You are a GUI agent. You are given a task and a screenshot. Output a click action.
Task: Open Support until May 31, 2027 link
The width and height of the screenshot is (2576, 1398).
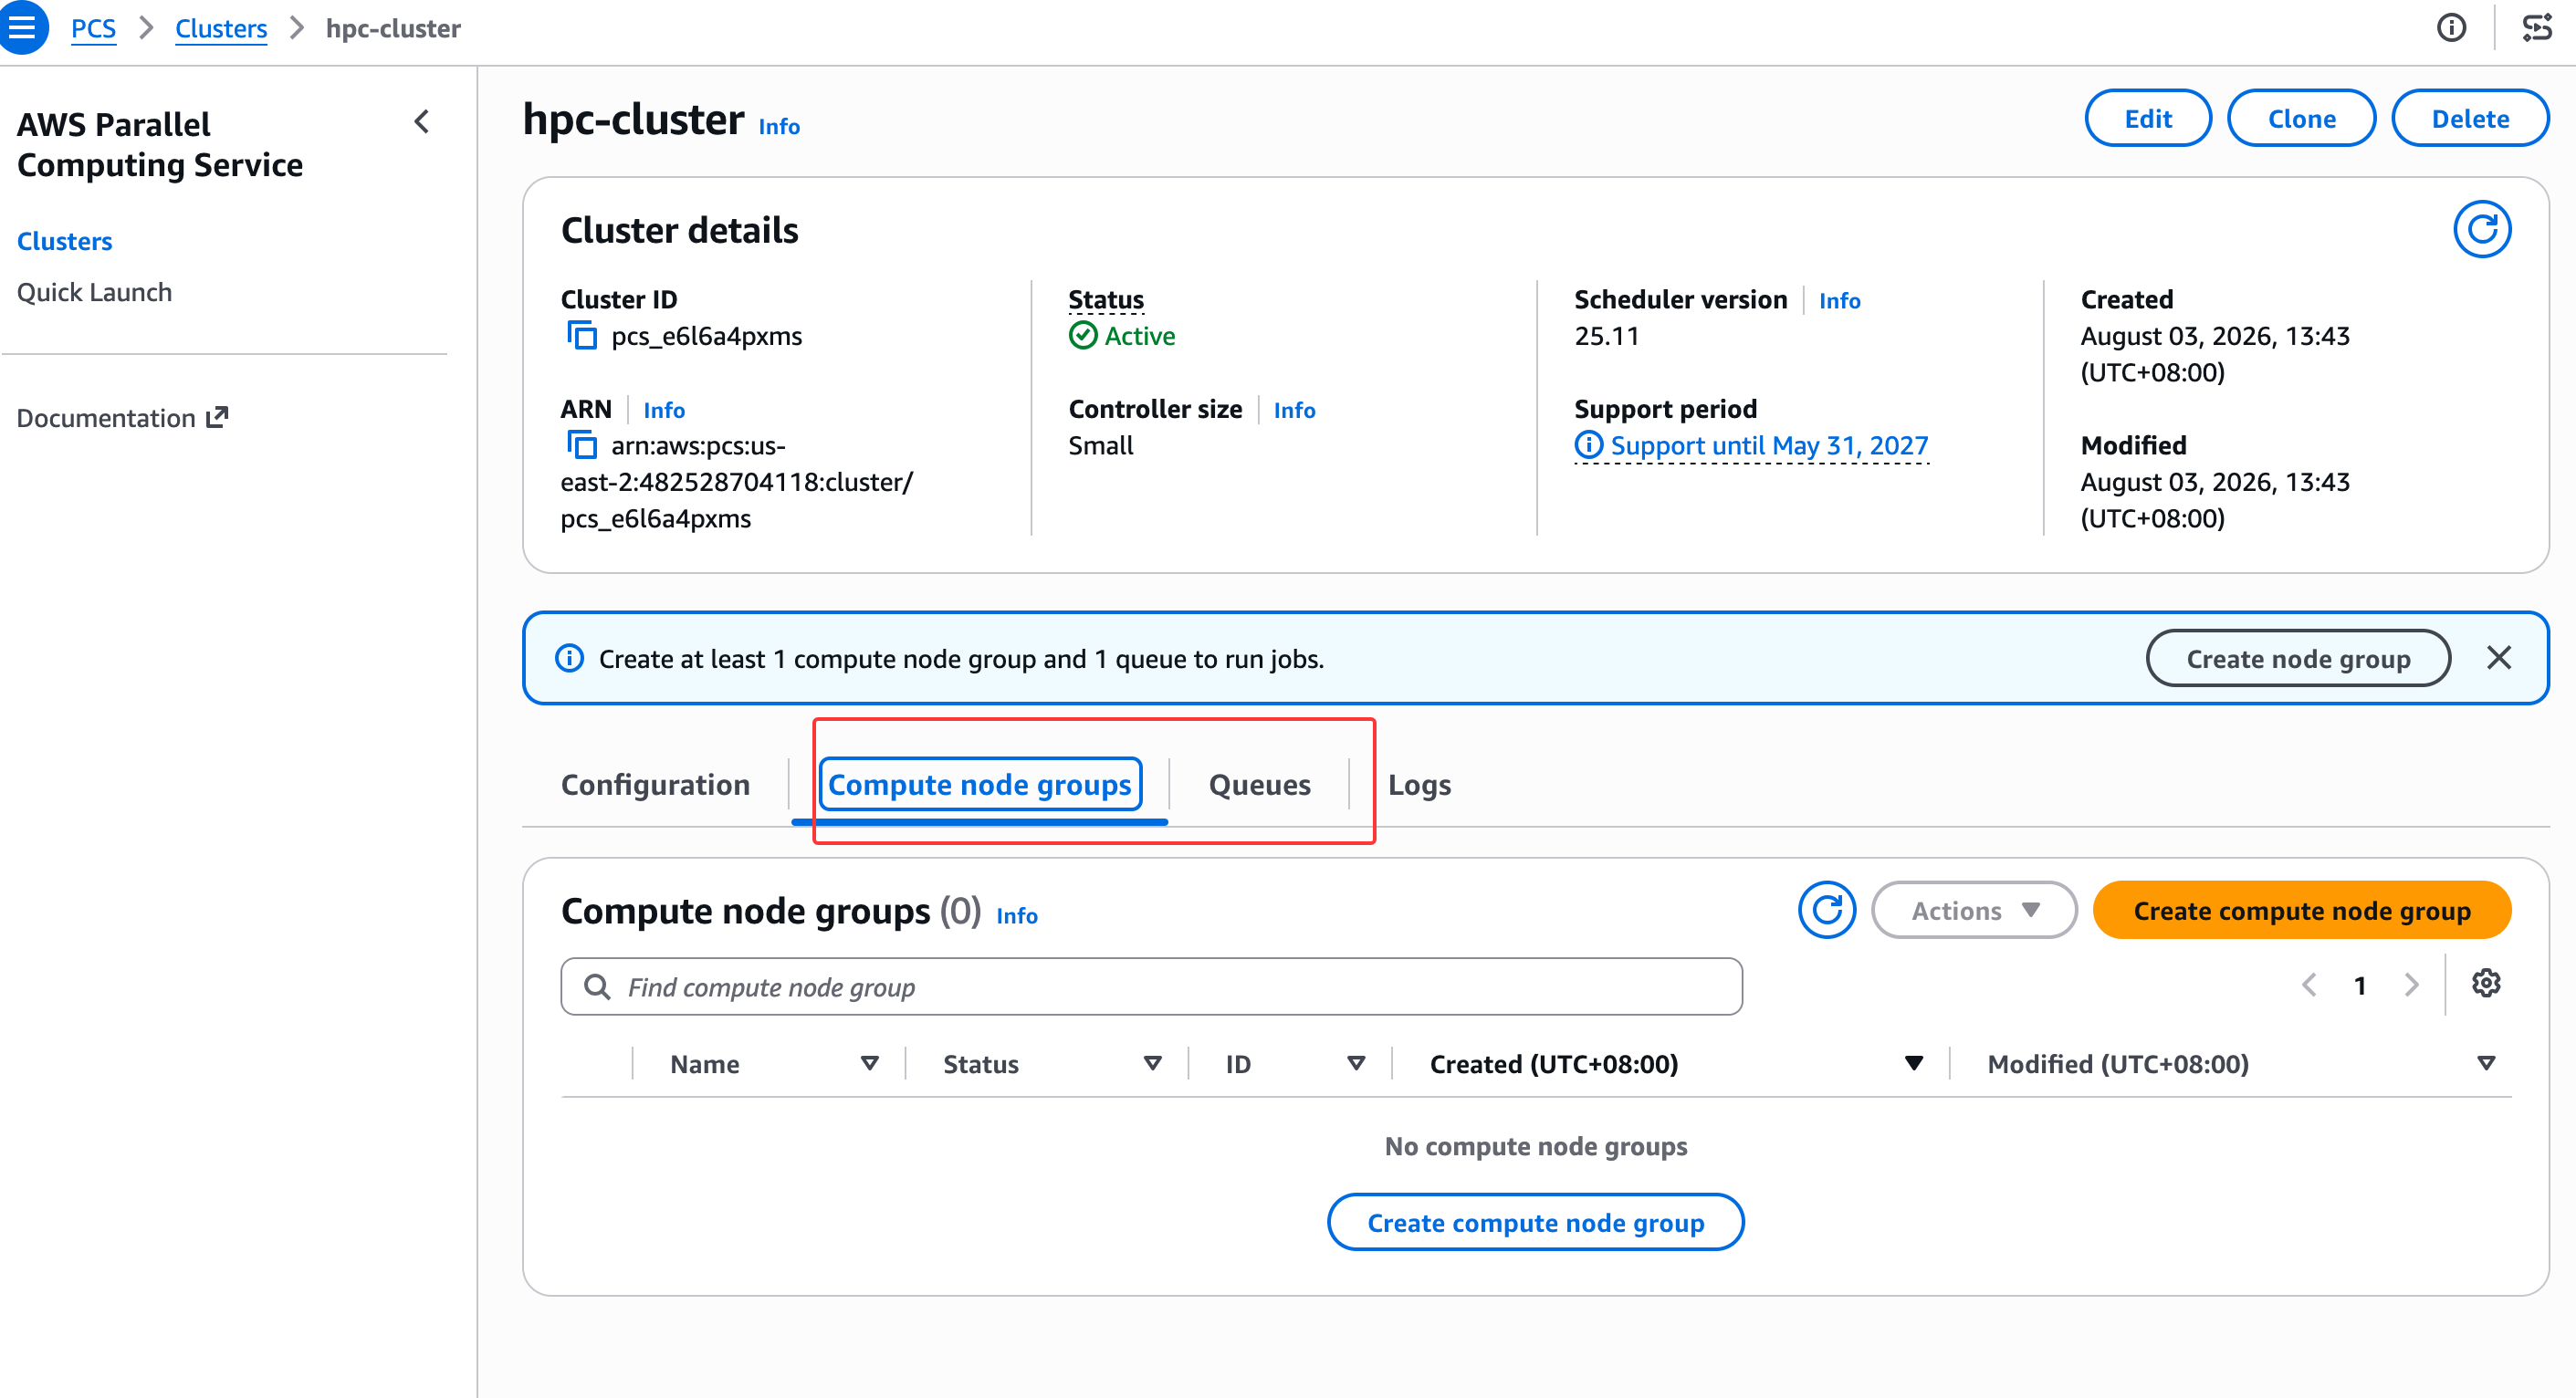coord(1769,445)
